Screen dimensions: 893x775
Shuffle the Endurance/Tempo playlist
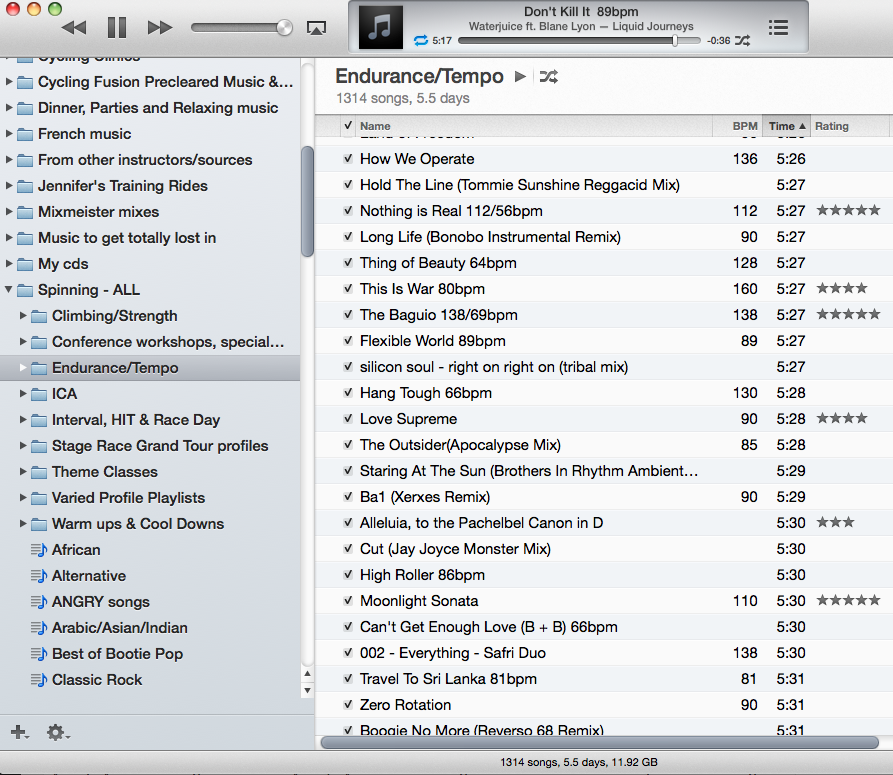pos(548,76)
